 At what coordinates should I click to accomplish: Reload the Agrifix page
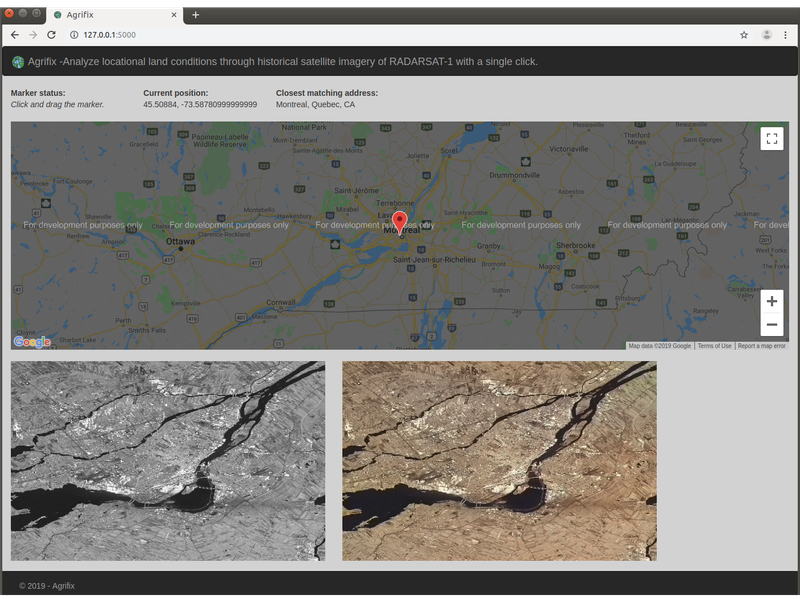[52, 34]
